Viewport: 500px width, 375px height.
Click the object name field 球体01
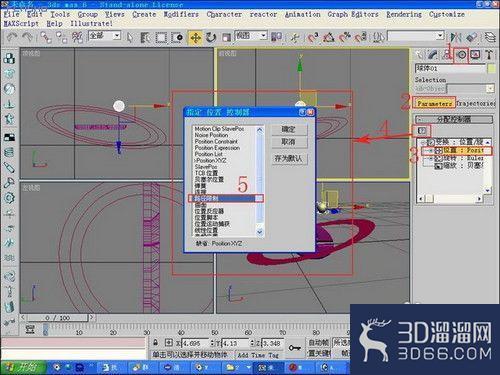450,68
